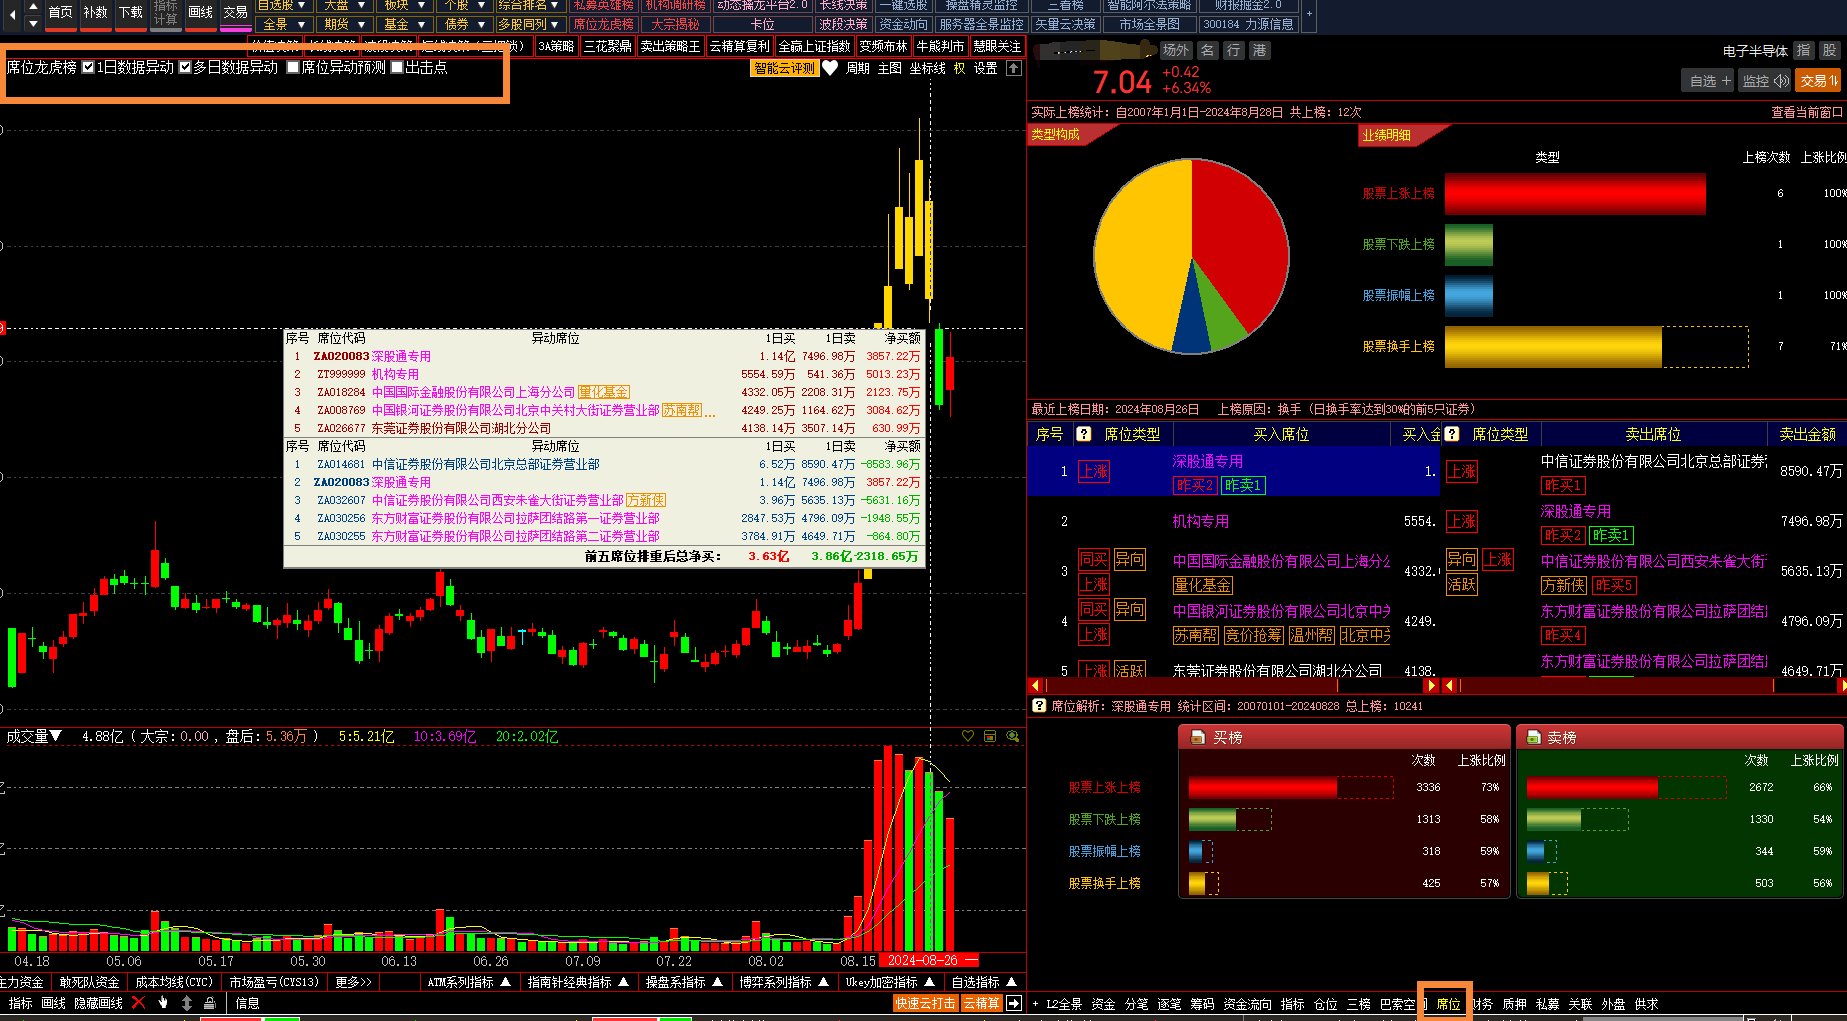Click the question mark icon before 席位解析
The image size is (1847, 1021).
pyautogui.click(x=1039, y=706)
